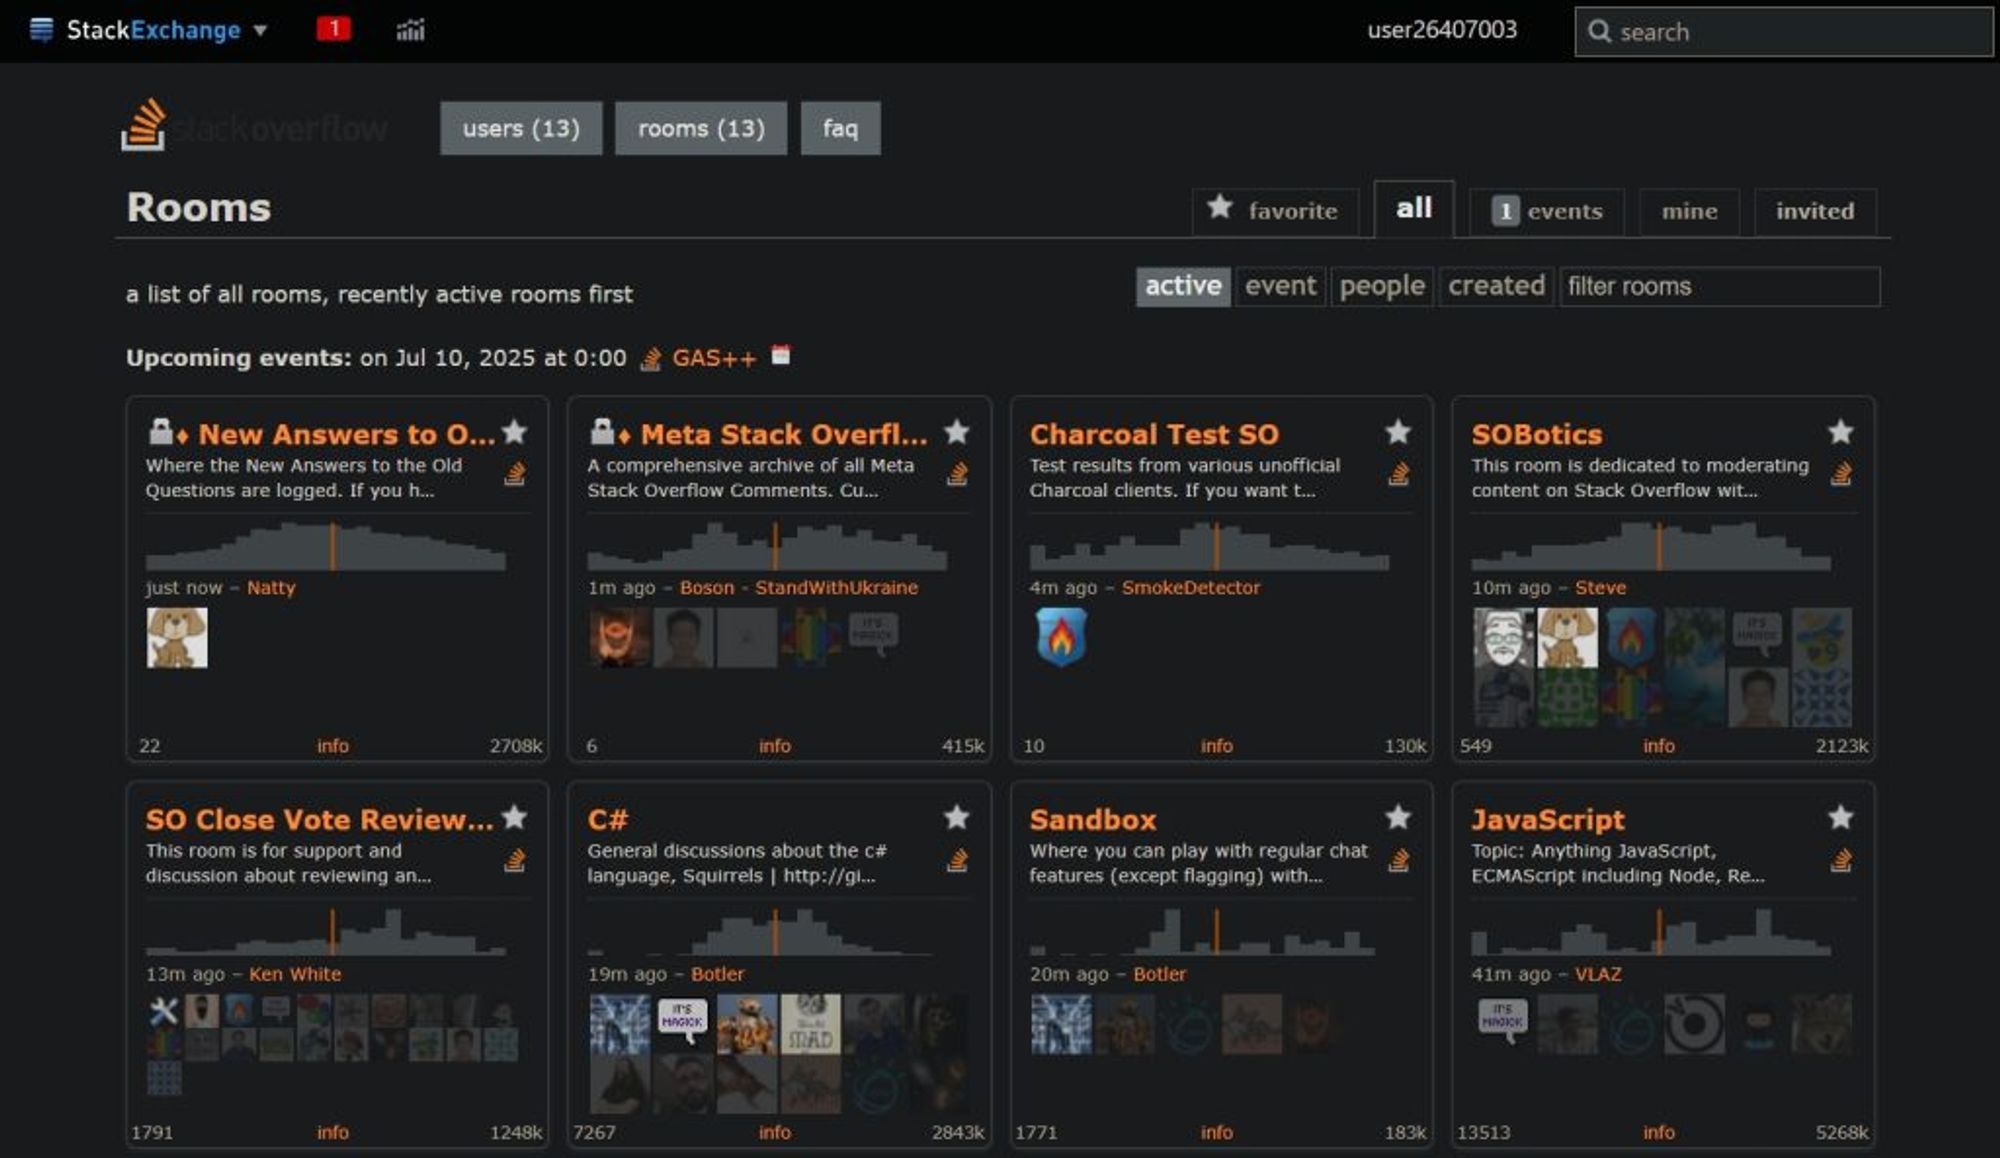Click SmokeDetector's flame shield avatar
Image resolution: width=2000 pixels, height=1158 pixels.
1063,638
